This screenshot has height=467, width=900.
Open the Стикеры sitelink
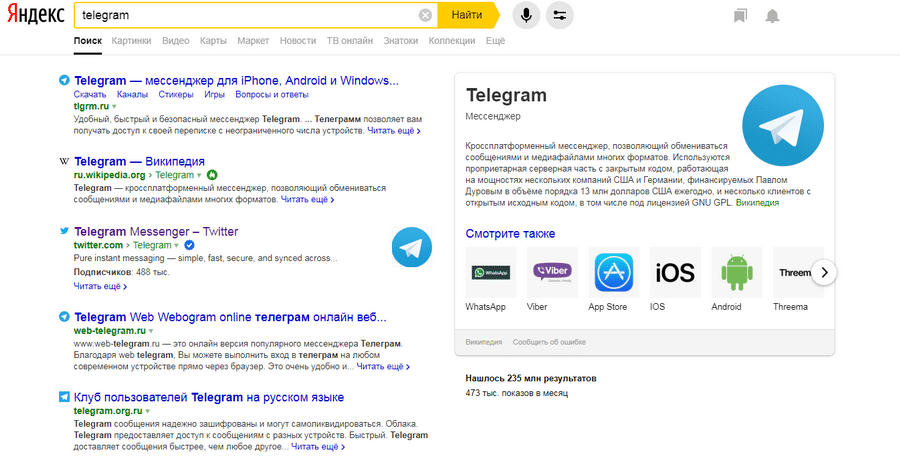176,94
